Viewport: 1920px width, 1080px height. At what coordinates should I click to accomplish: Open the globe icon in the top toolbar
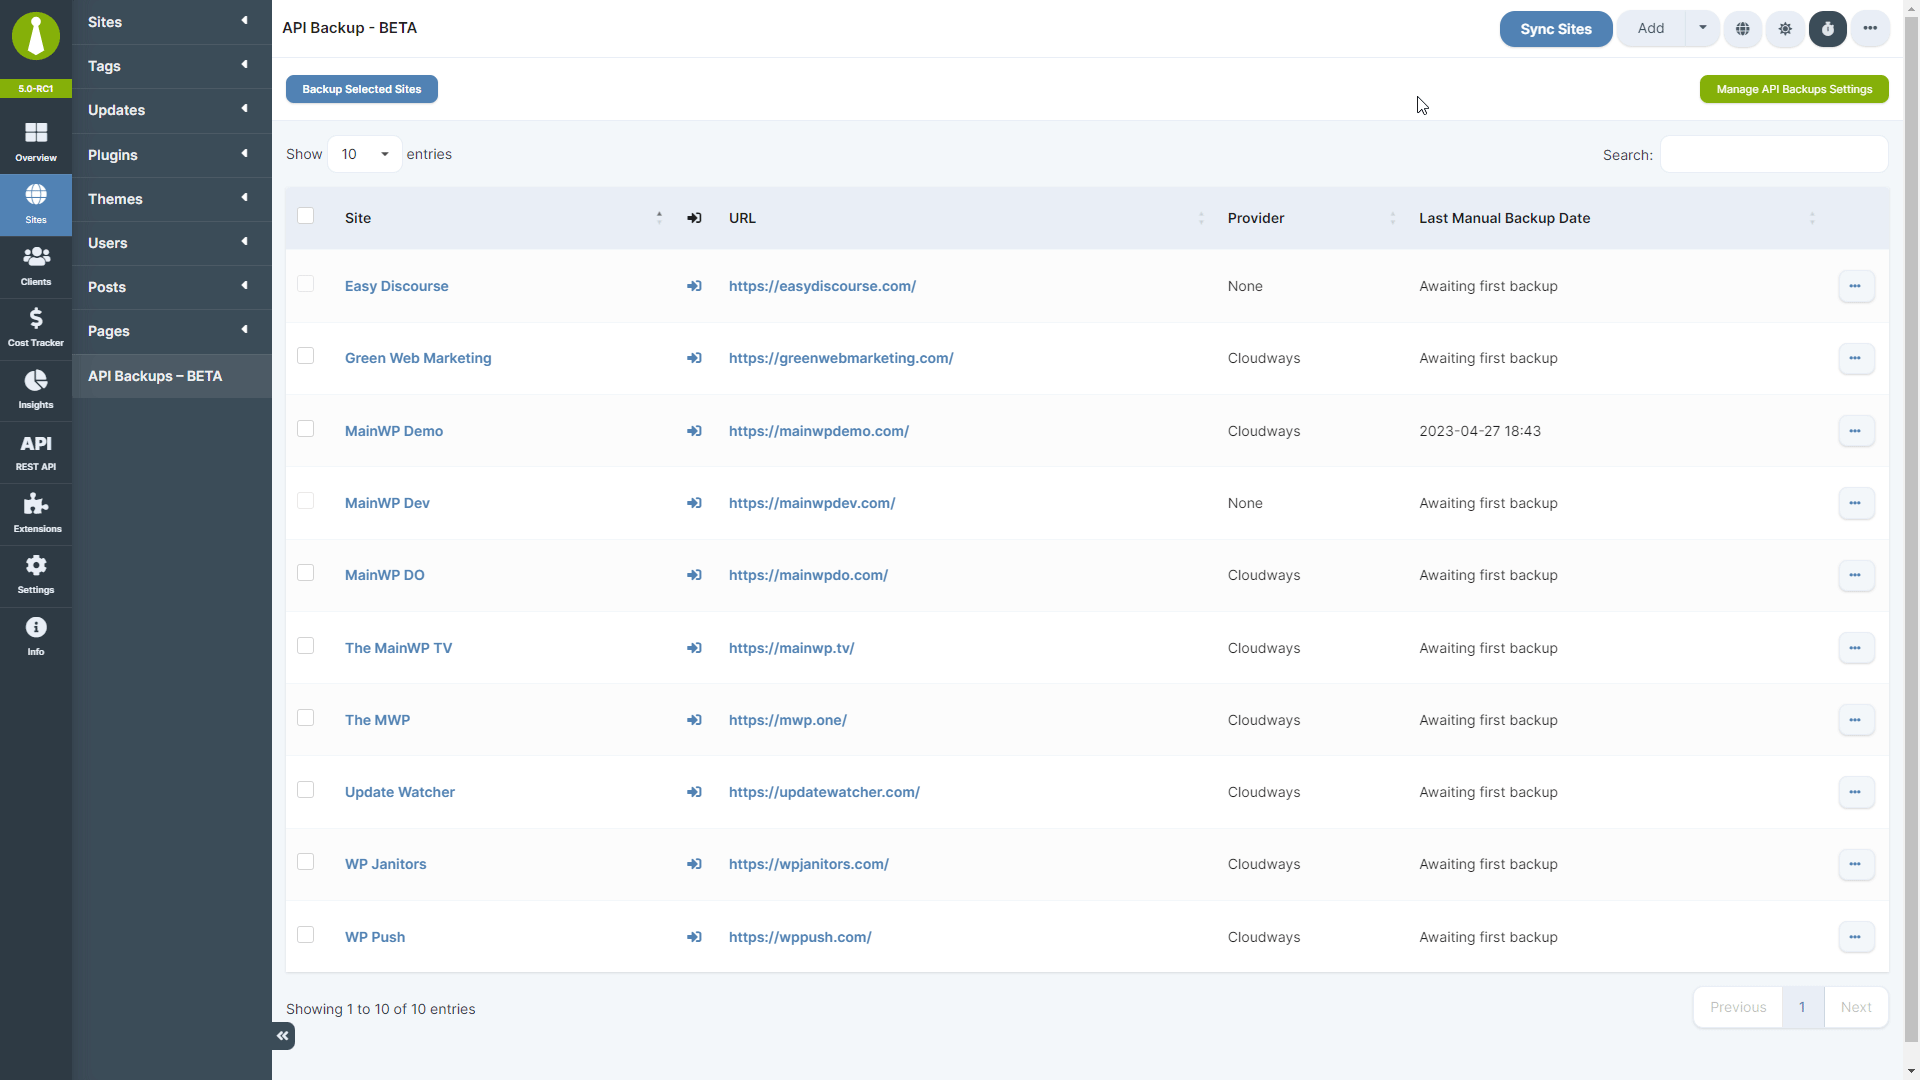click(1743, 29)
